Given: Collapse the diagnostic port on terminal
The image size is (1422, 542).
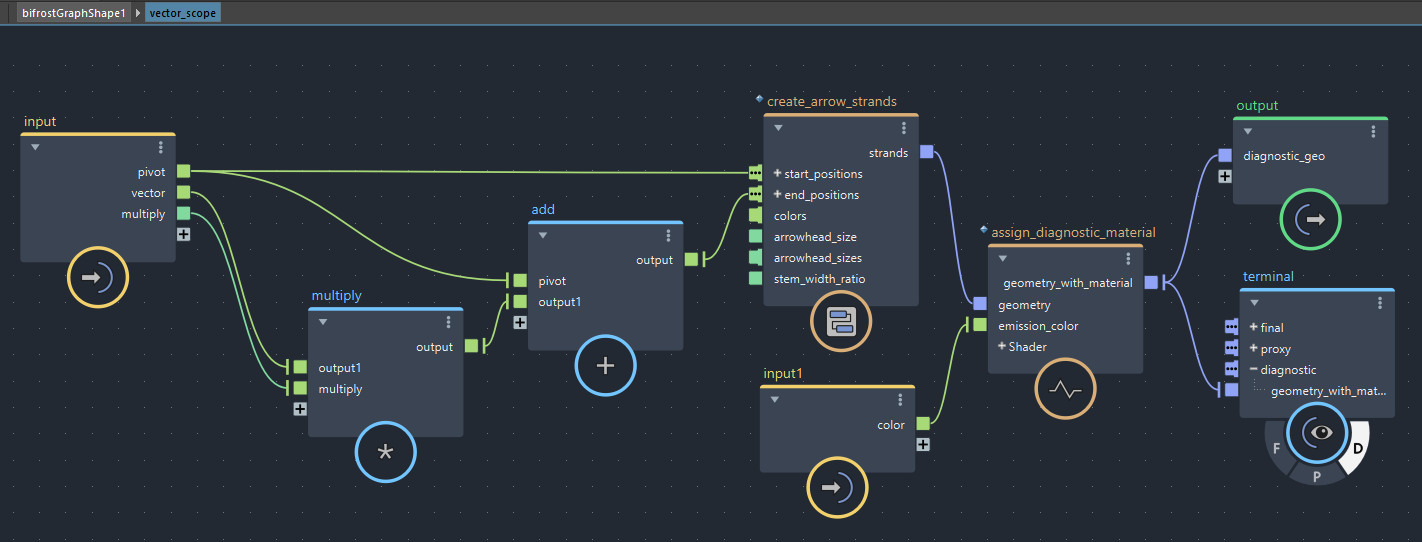Looking at the screenshot, I should pyautogui.click(x=1253, y=370).
